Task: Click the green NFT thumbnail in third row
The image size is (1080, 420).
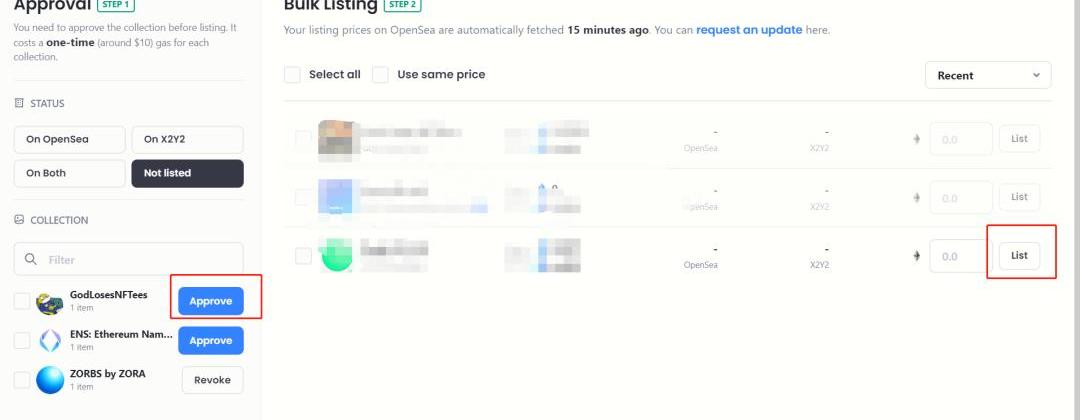Action: [x=336, y=256]
